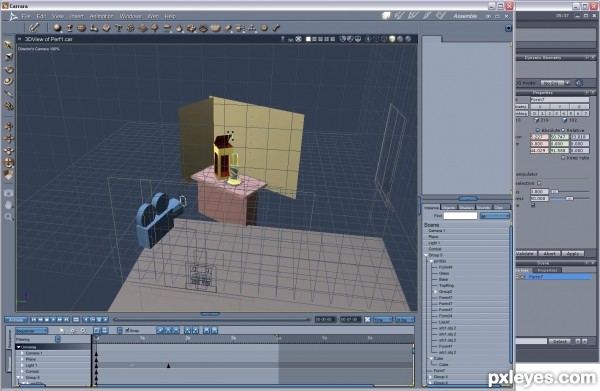The image size is (600, 391).
Task: Select the magnifier zoom tool on left sidebar
Action: pos(8,217)
